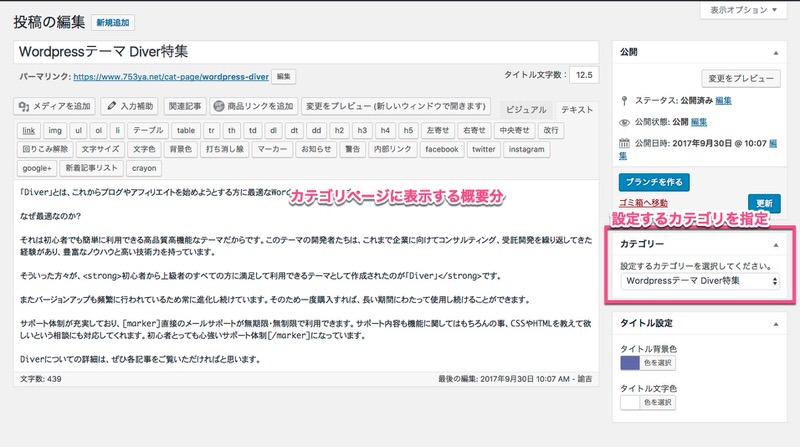800x447 pixels.
Task: Click the ゴミ箱へ移動 link
Action: [x=643, y=203]
